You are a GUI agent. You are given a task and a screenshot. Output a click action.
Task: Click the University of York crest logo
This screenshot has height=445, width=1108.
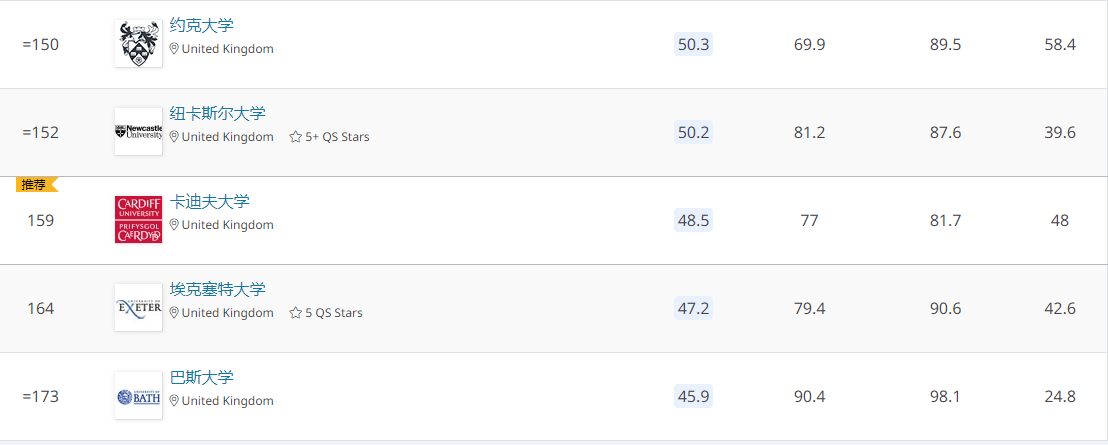[x=138, y=44]
